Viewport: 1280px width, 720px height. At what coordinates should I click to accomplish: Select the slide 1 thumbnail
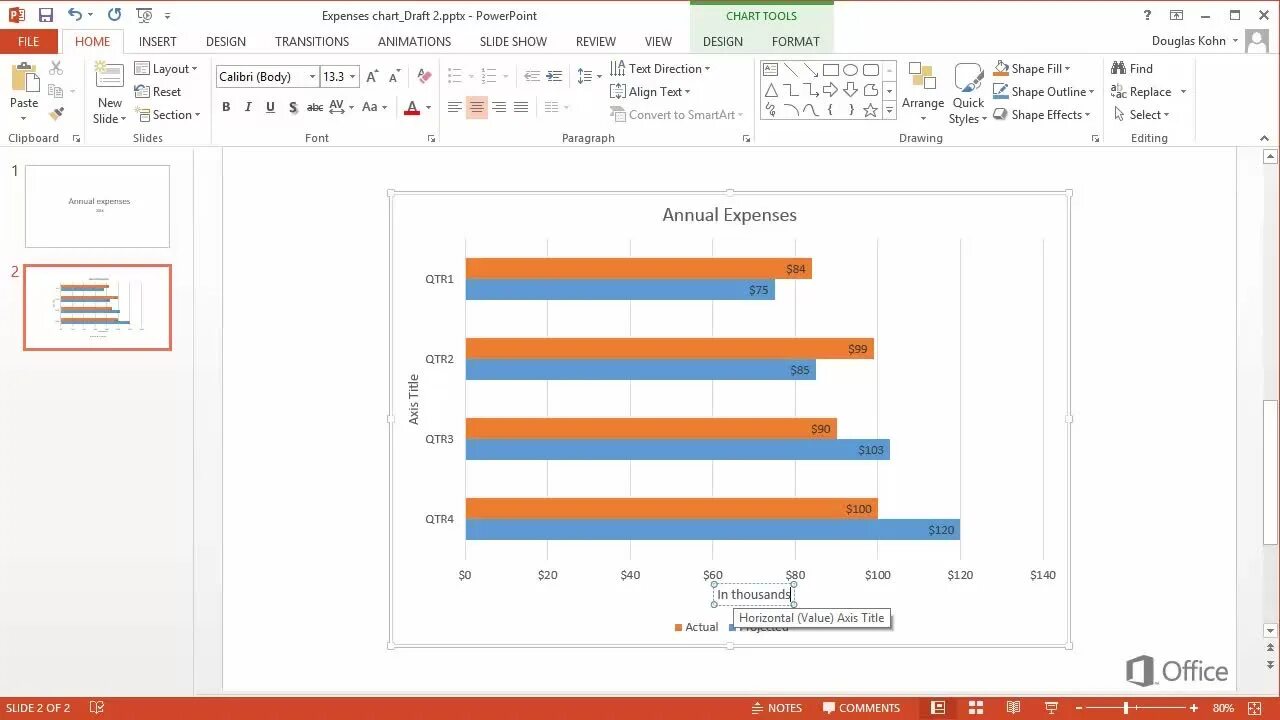click(x=97, y=206)
